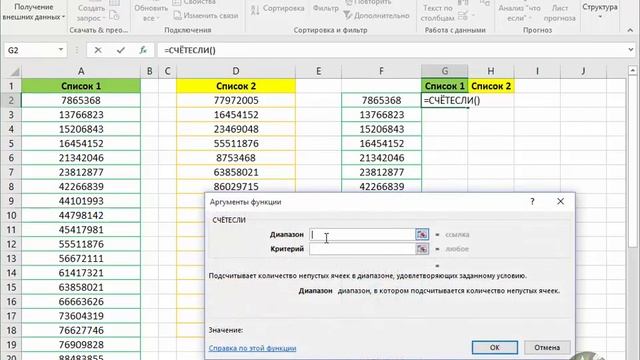Confirm the dialog with OK
640x360 pixels.
click(x=495, y=347)
